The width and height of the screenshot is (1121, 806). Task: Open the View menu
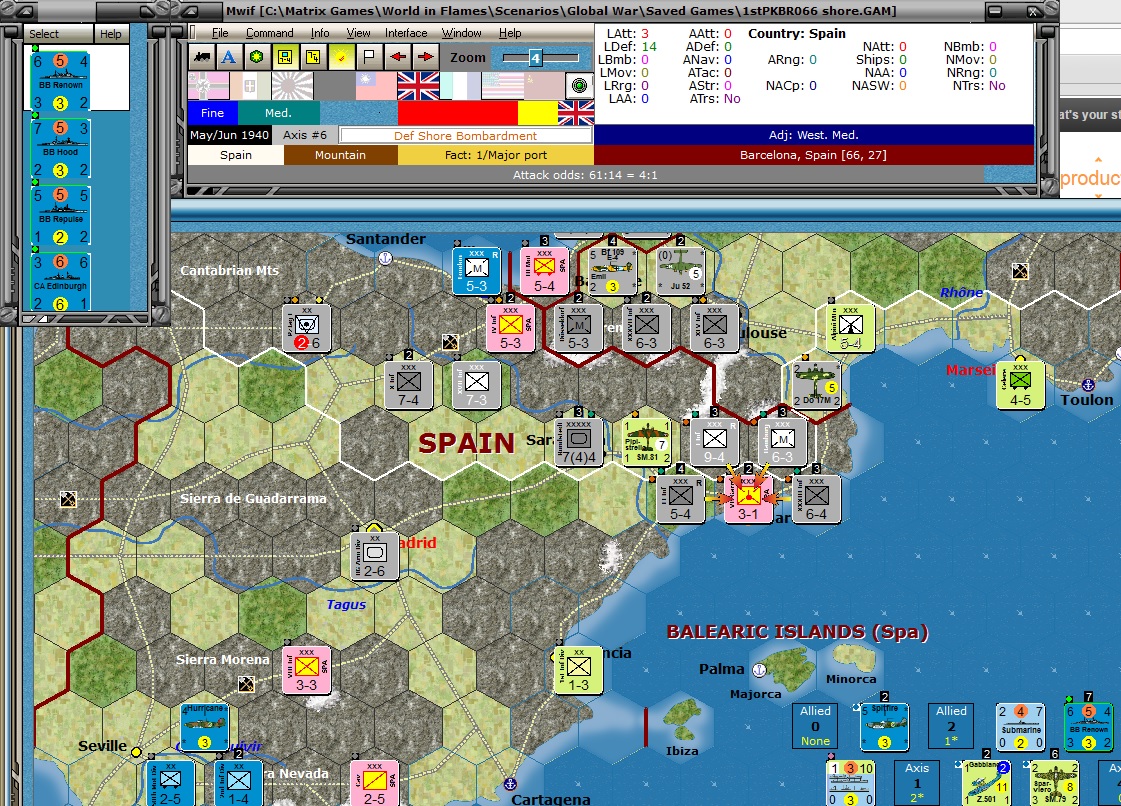[358, 33]
